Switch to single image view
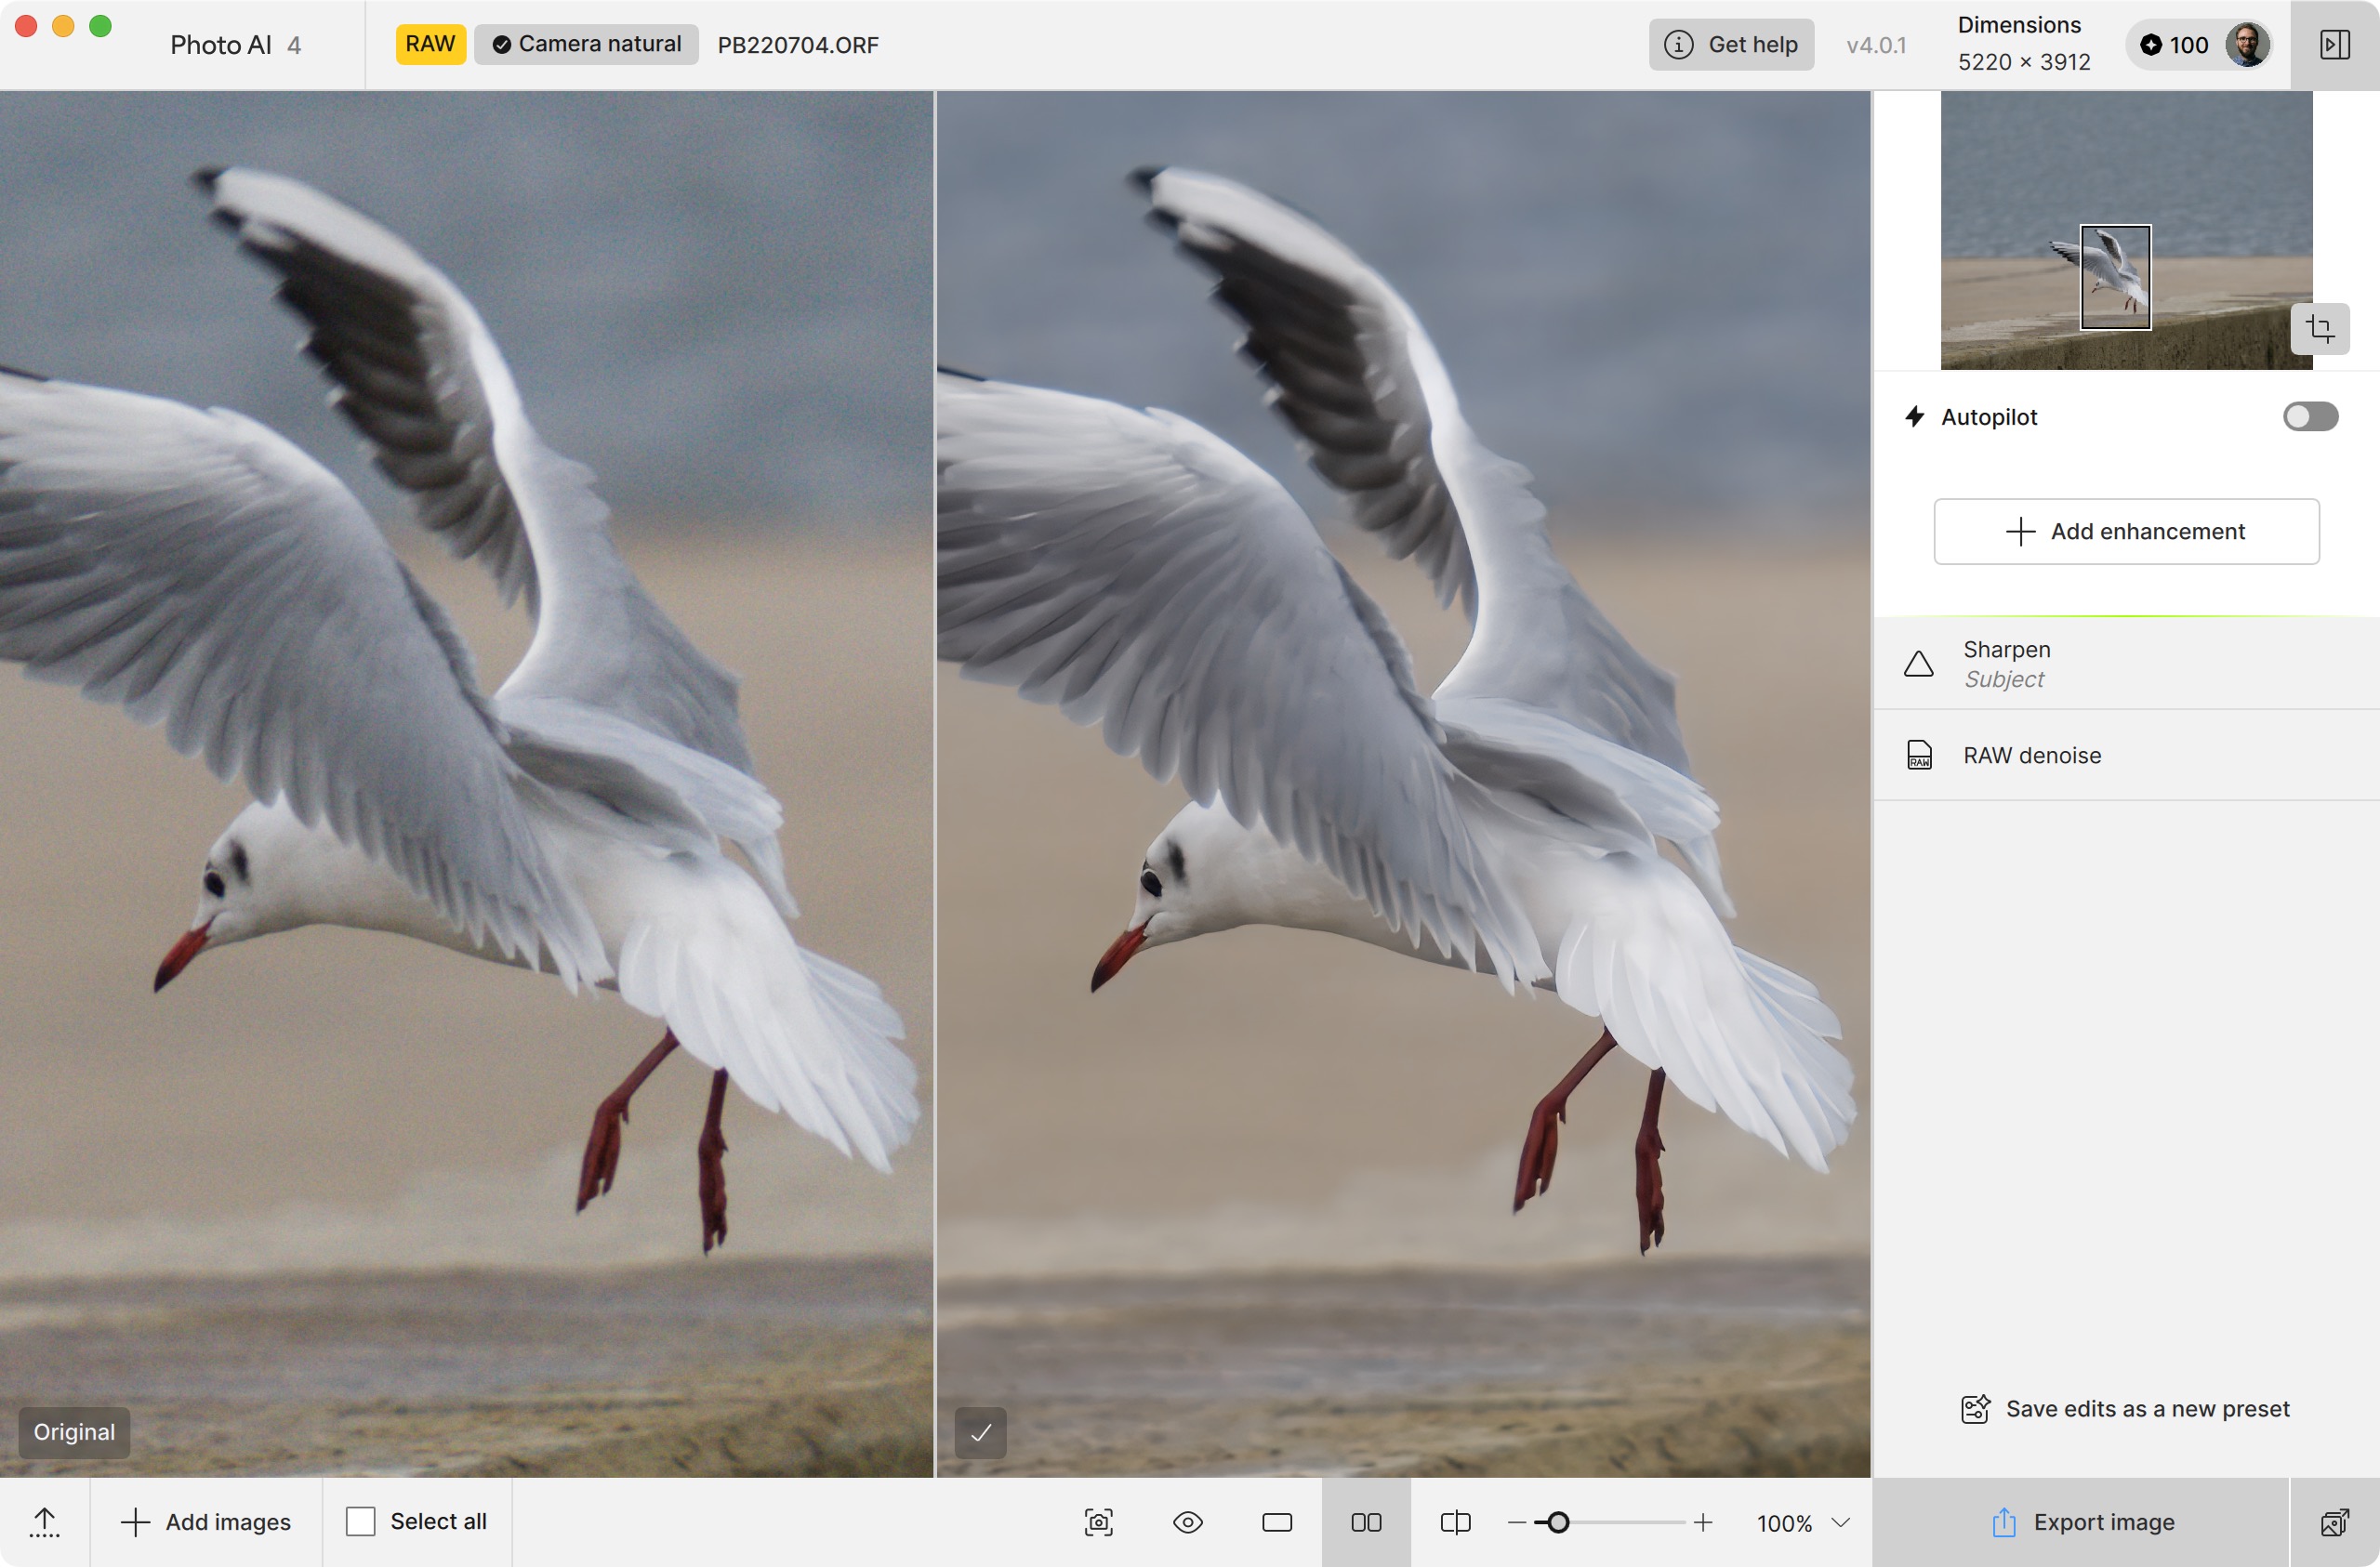Screen dimensions: 2380x1567 [1276, 1521]
